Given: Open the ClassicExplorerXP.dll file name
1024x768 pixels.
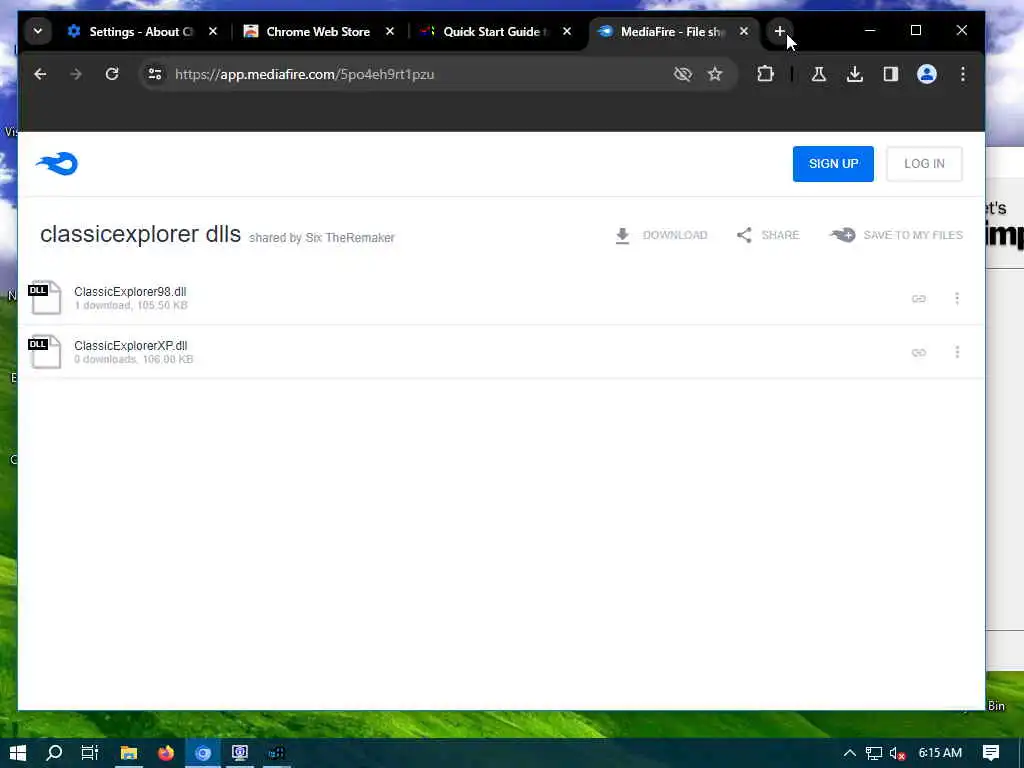Looking at the screenshot, I should click(131, 346).
